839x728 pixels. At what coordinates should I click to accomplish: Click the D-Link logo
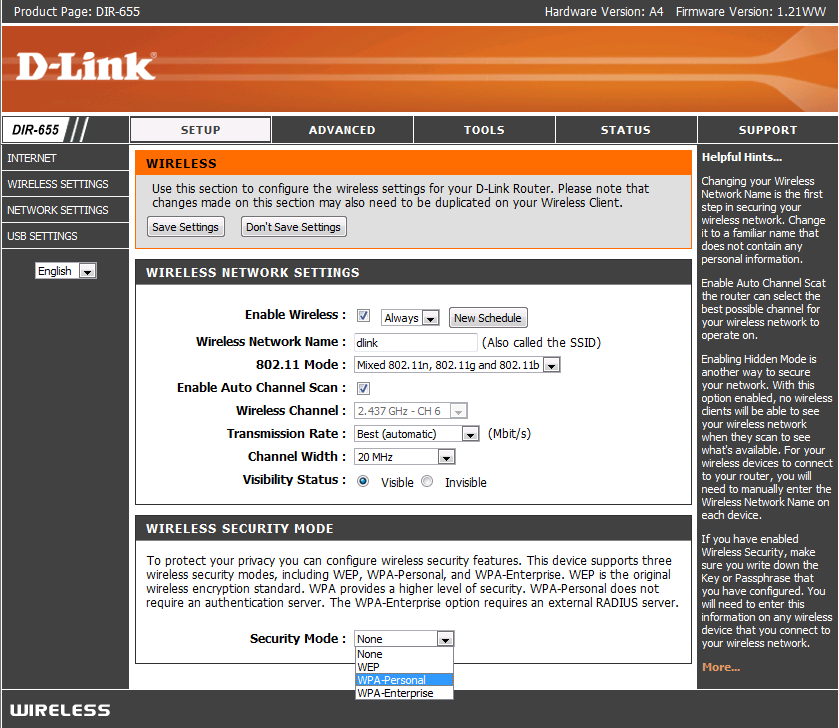(x=86, y=66)
